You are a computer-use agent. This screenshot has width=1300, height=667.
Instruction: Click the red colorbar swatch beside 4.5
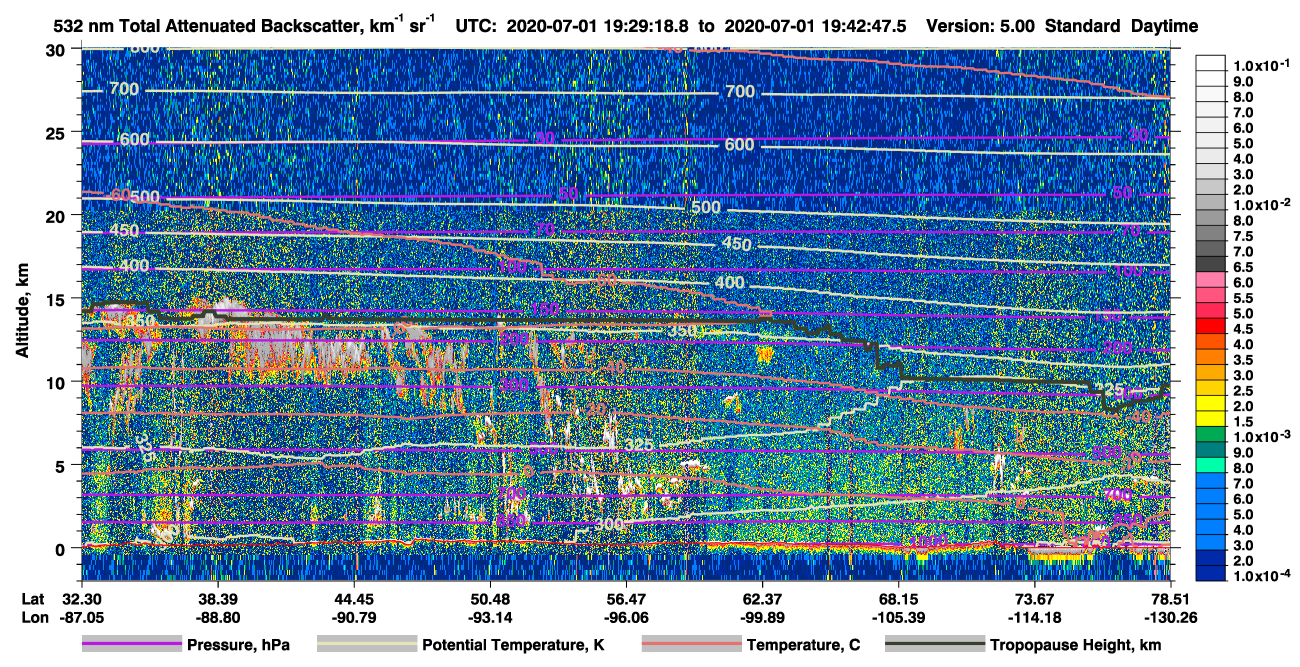pyautogui.click(x=1211, y=326)
